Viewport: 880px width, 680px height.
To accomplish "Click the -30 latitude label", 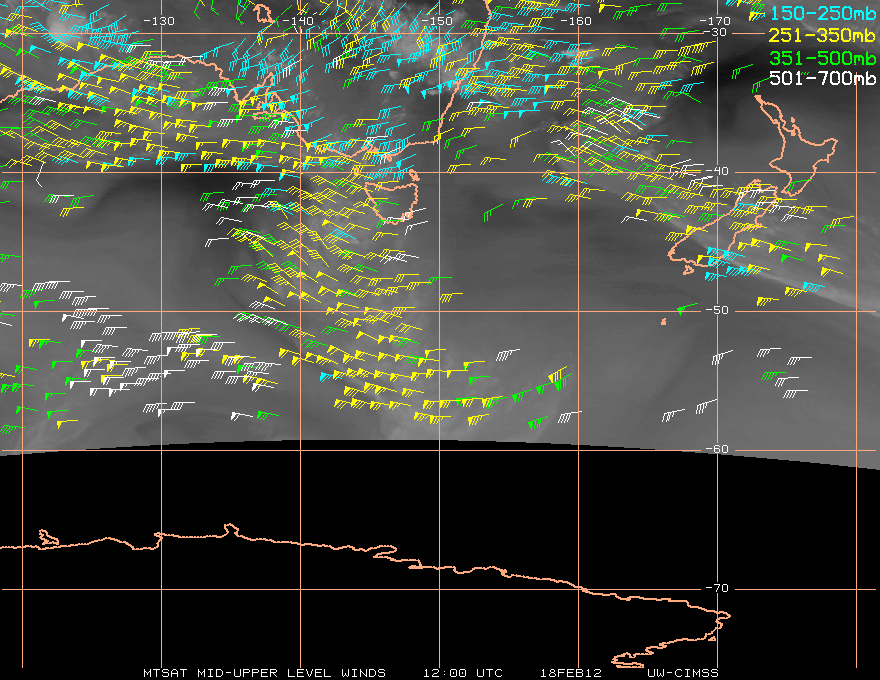I will [716, 33].
